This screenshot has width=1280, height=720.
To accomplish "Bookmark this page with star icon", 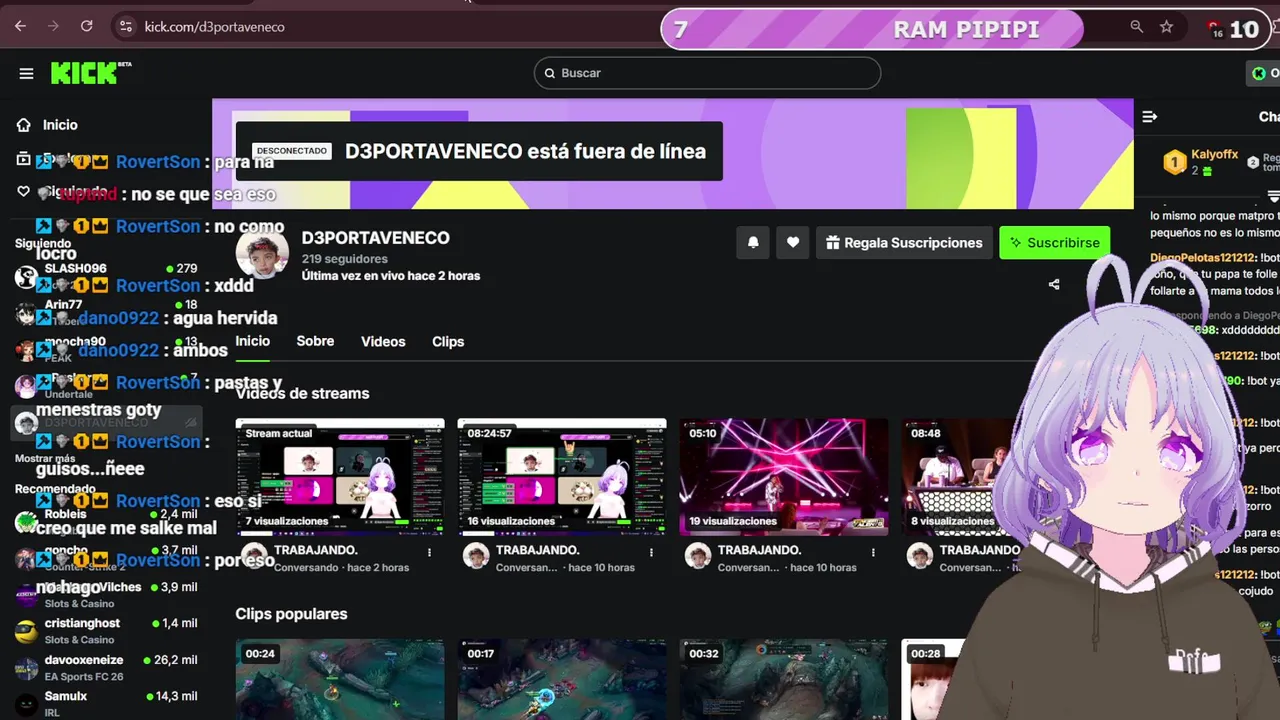I will click(x=1166, y=27).
